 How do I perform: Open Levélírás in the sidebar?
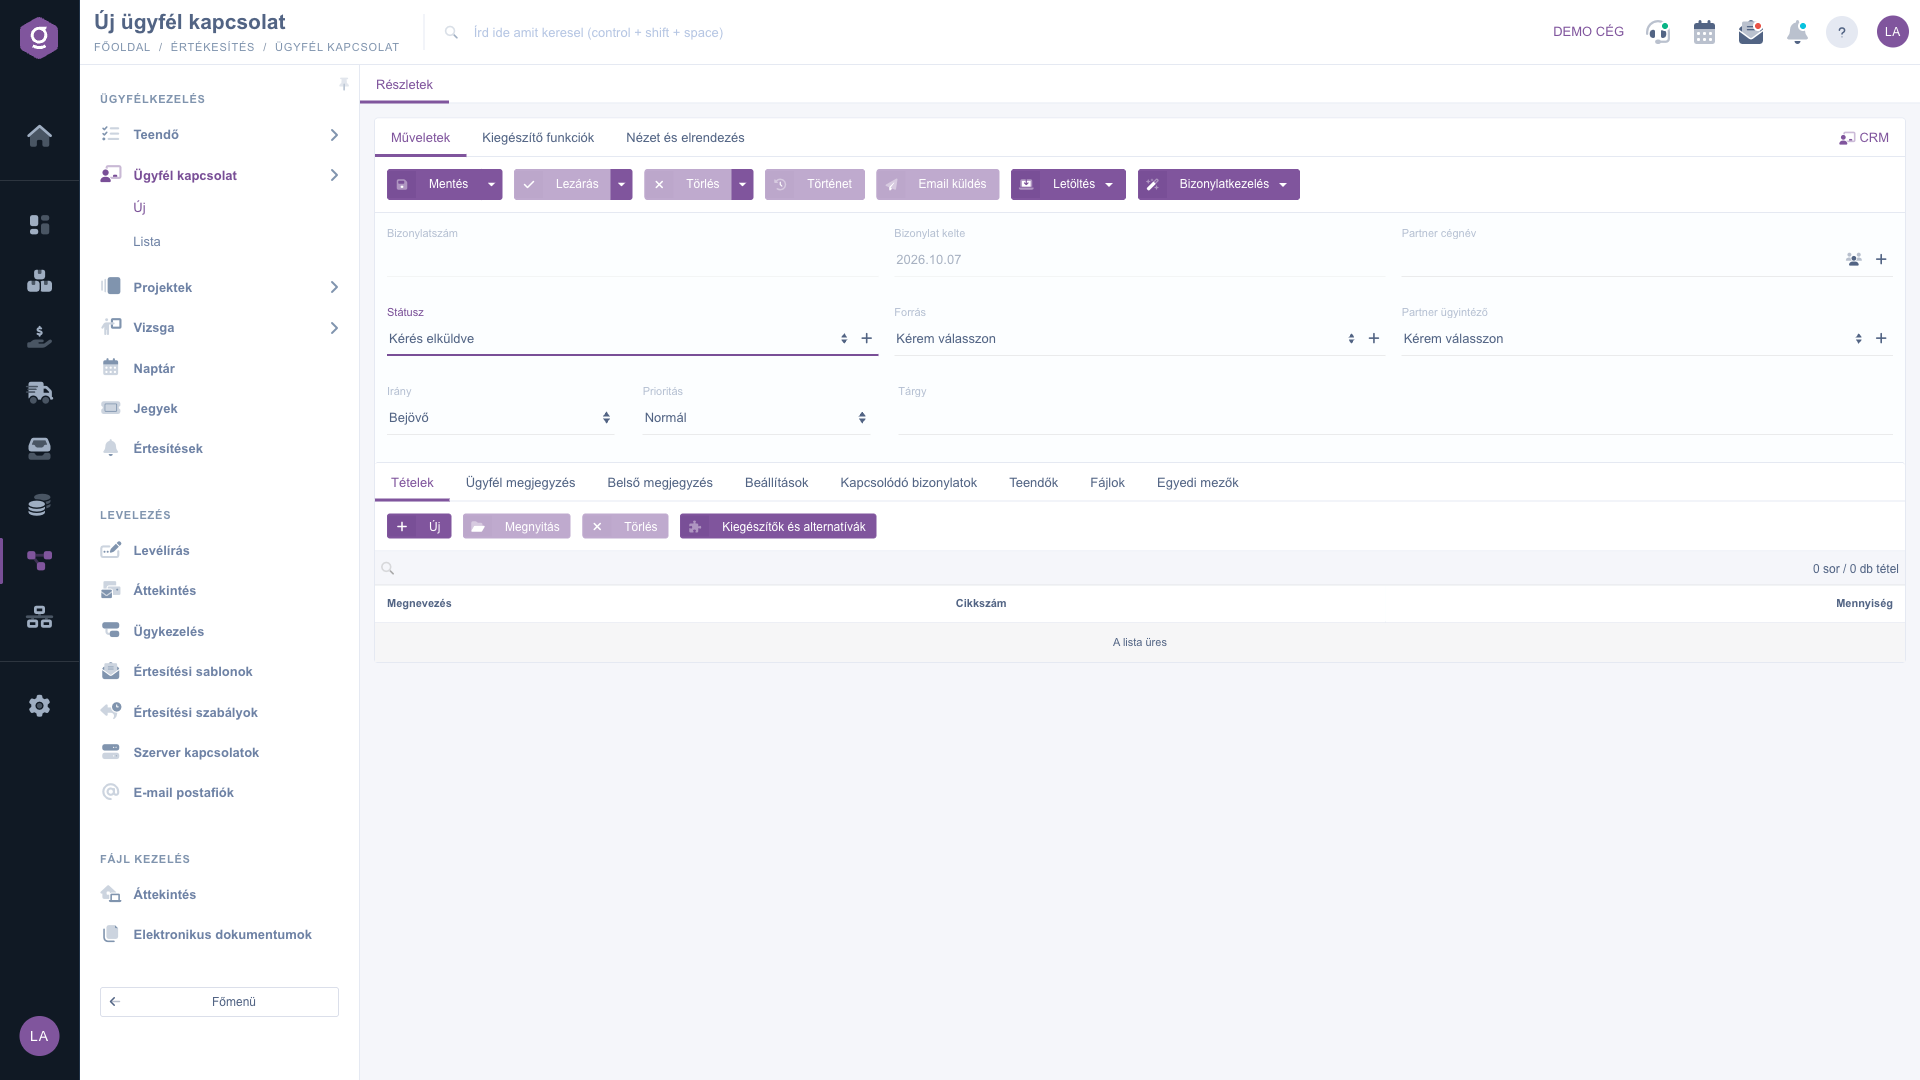(x=161, y=551)
